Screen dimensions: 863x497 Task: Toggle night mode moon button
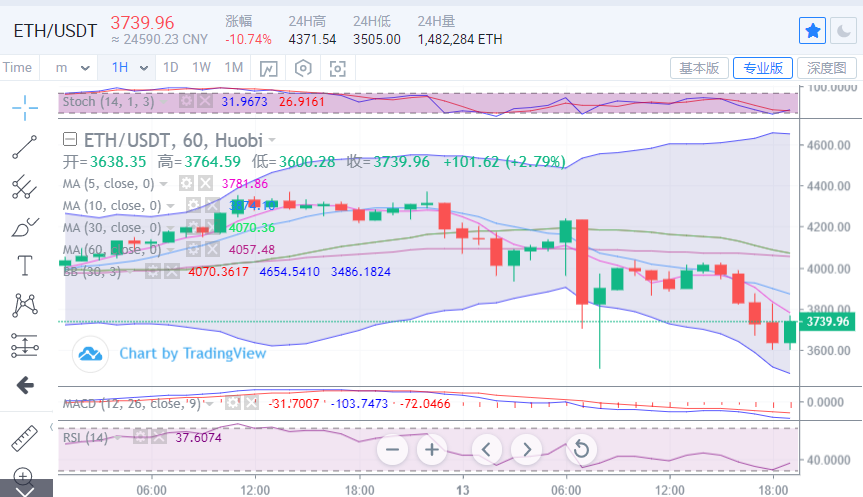[x=844, y=30]
